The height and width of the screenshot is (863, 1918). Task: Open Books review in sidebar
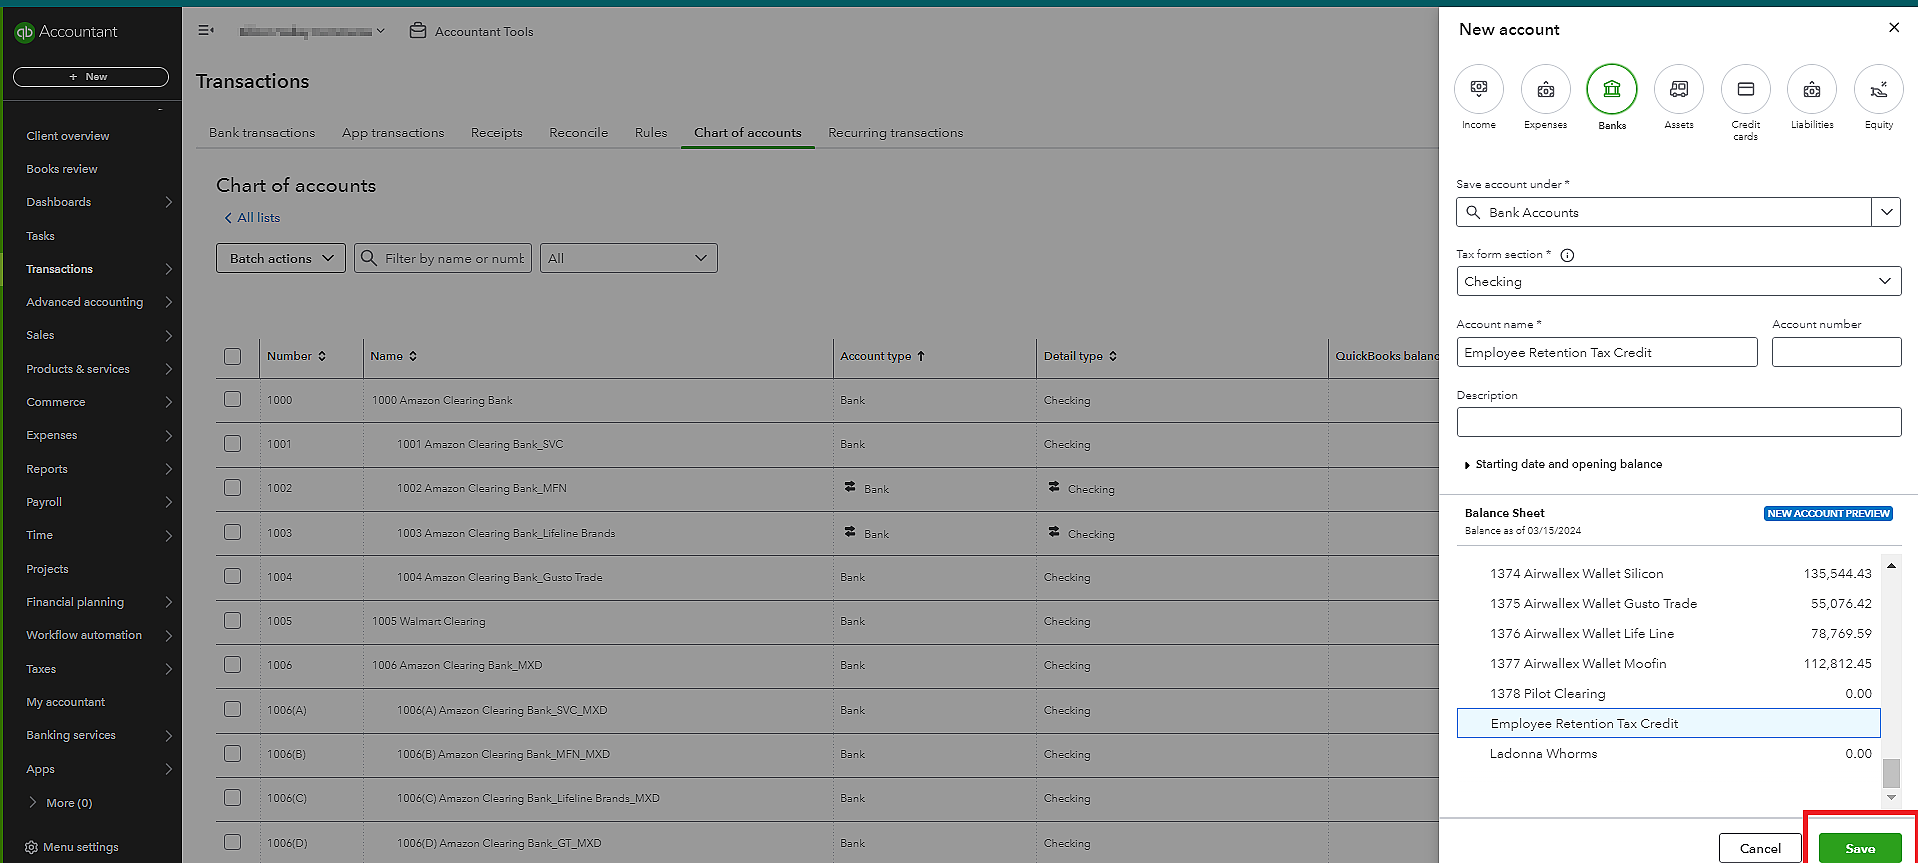pos(62,169)
